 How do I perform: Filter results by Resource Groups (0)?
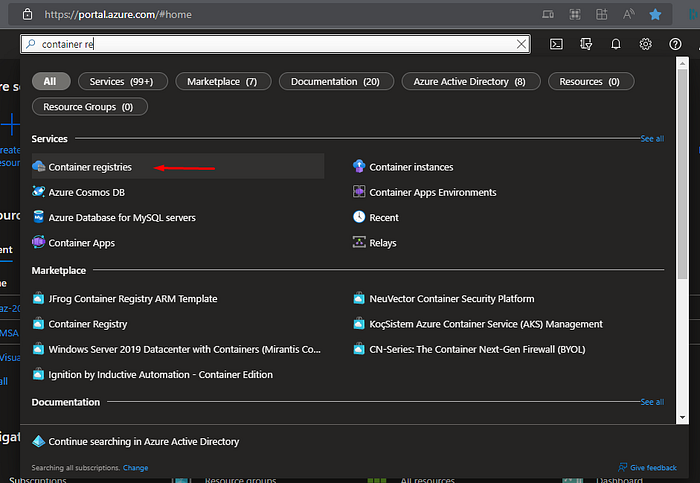(x=89, y=107)
